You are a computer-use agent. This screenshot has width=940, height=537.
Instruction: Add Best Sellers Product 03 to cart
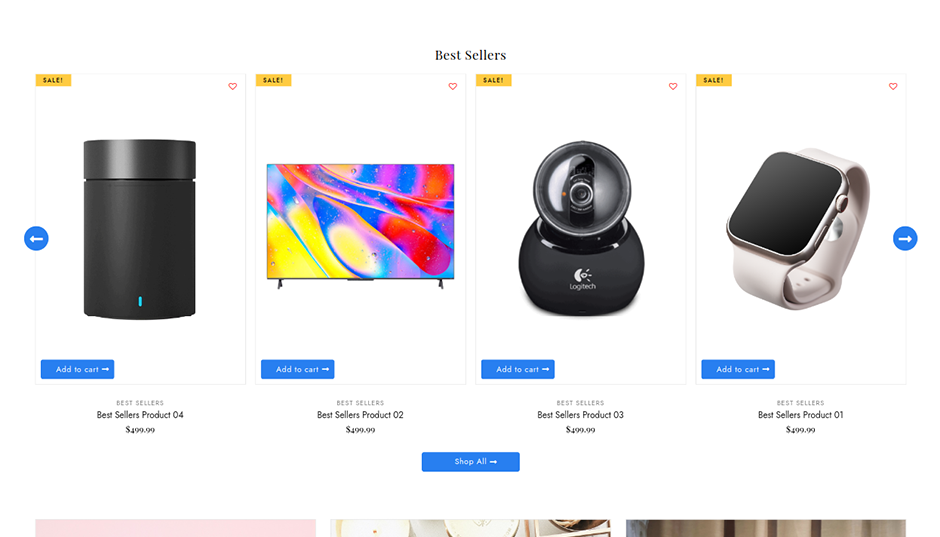(x=517, y=369)
